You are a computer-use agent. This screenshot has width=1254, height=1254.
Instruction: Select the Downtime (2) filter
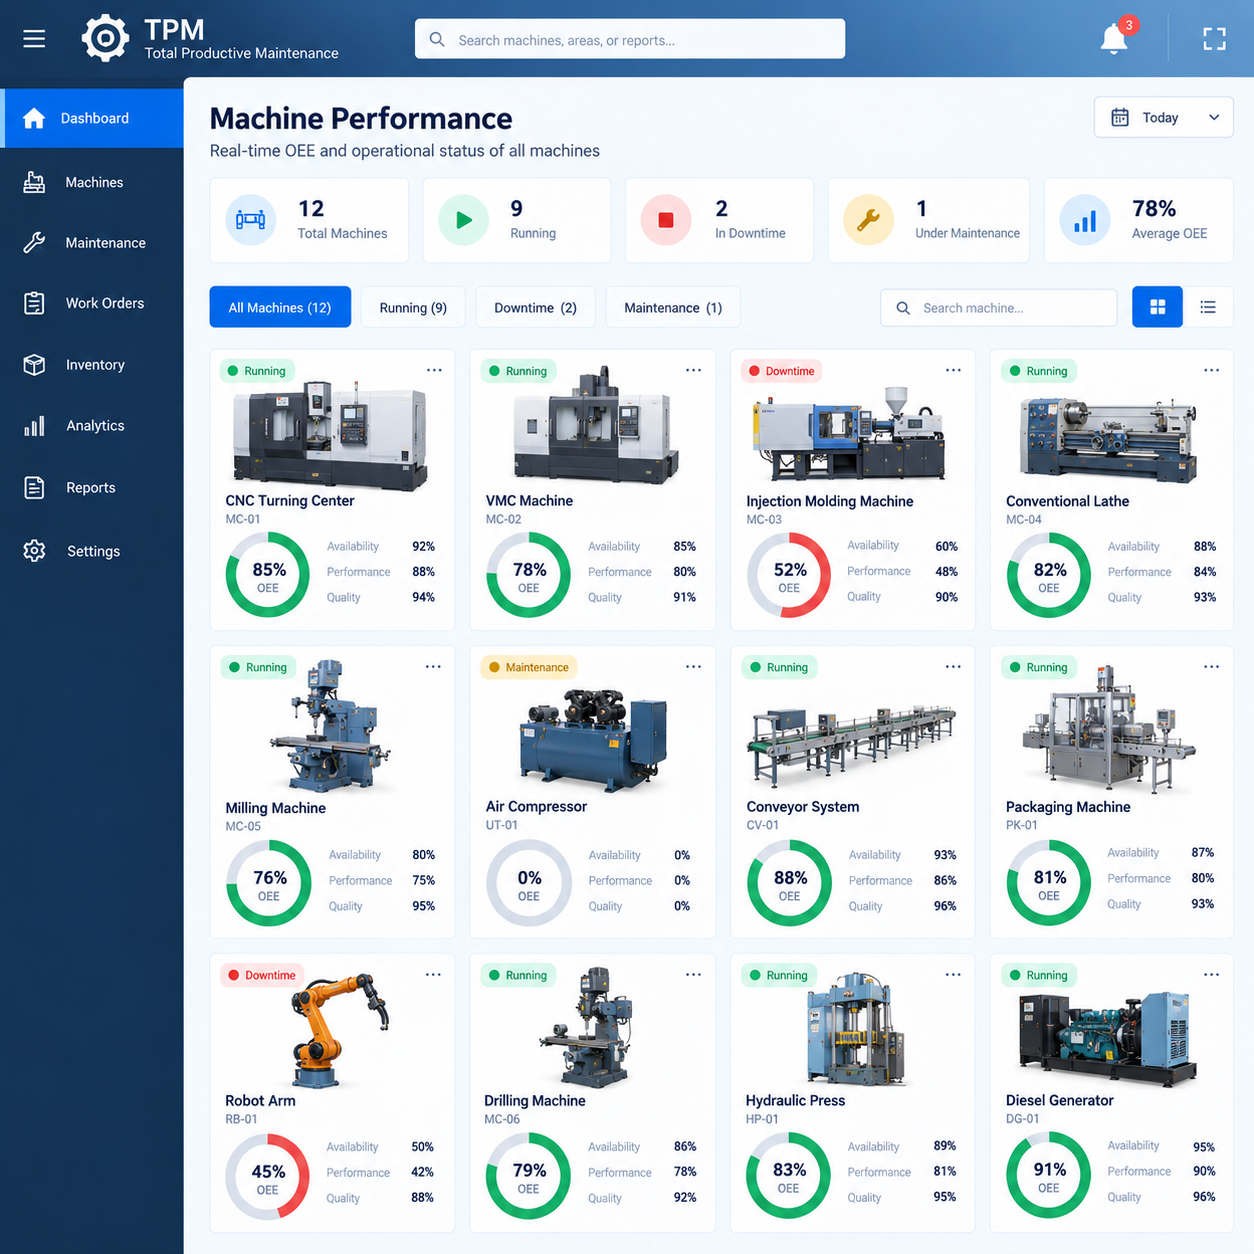535,307
